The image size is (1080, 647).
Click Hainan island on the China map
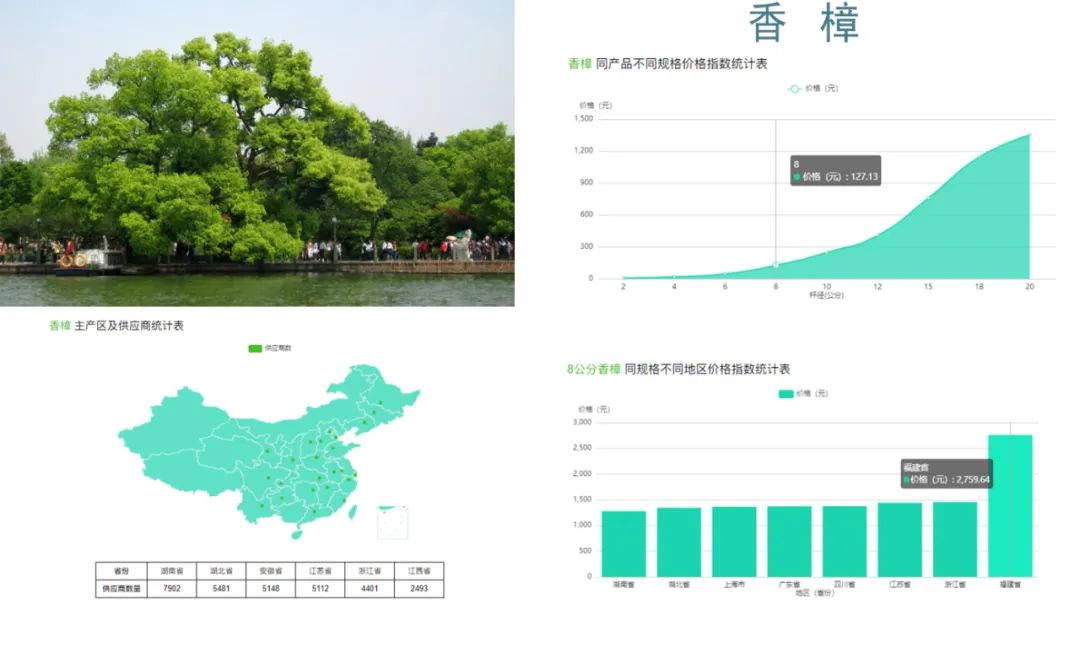295,533
